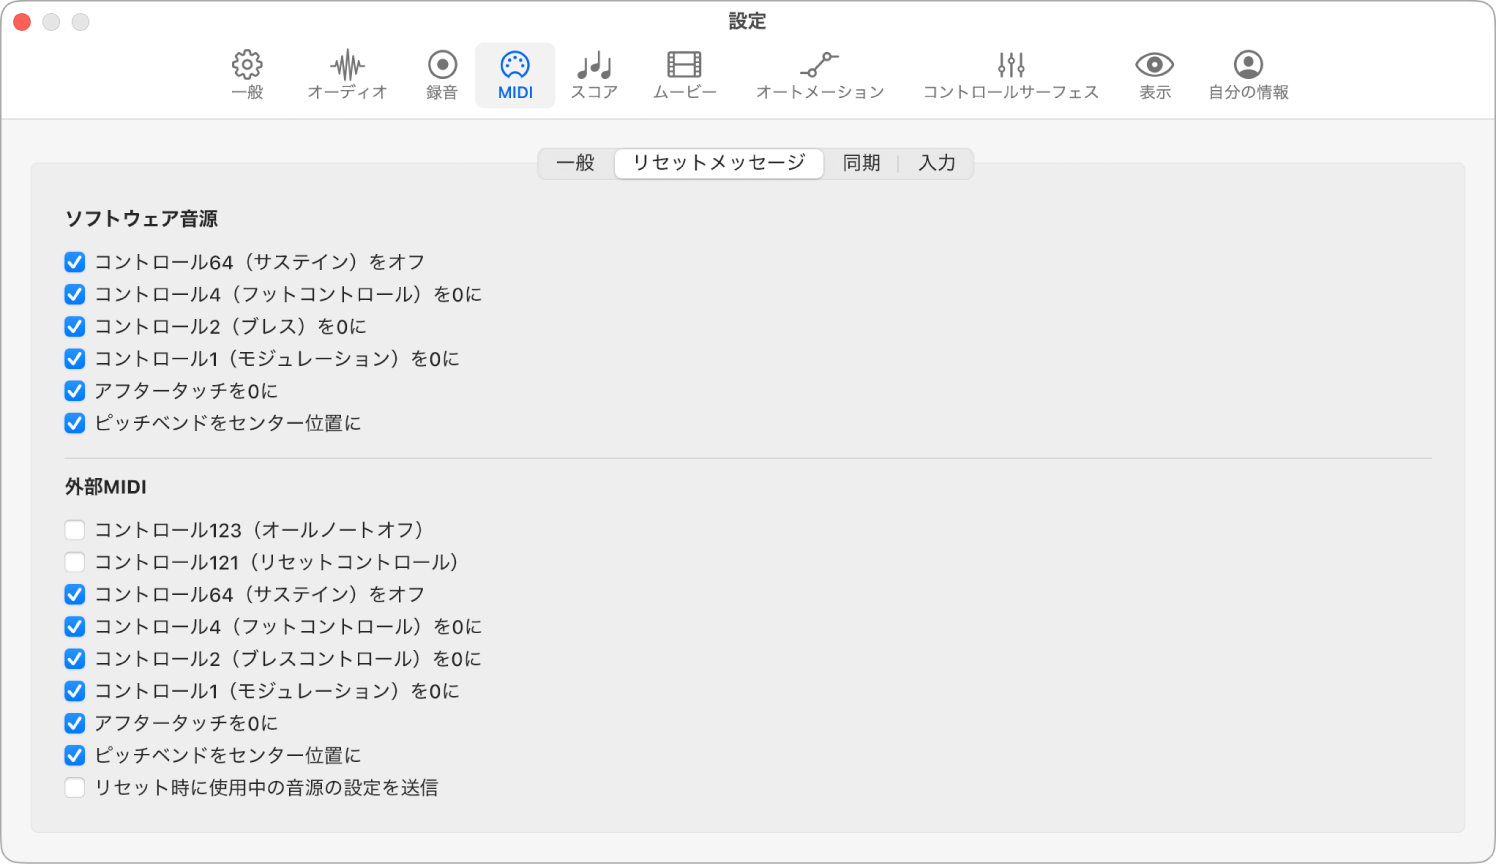Screen dimensions: 1498x865
Task: Enable コントロール121（リセットコントロール）
Action: (x=75, y=562)
